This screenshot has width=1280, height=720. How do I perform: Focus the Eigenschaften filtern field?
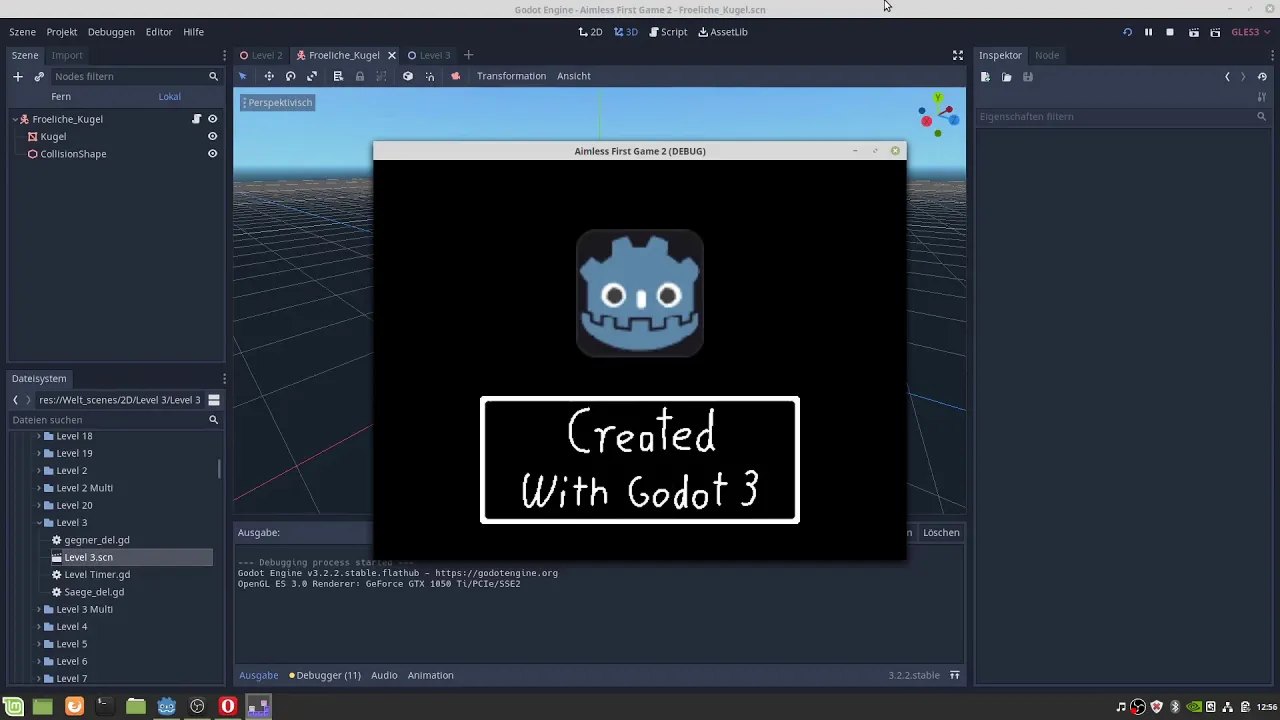(x=1122, y=117)
